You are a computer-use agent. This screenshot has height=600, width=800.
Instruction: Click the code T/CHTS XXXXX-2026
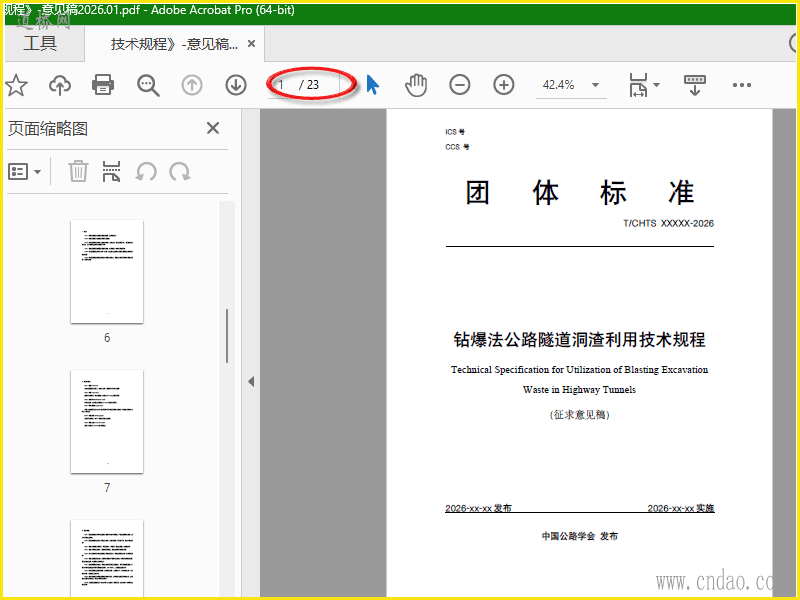click(x=668, y=223)
